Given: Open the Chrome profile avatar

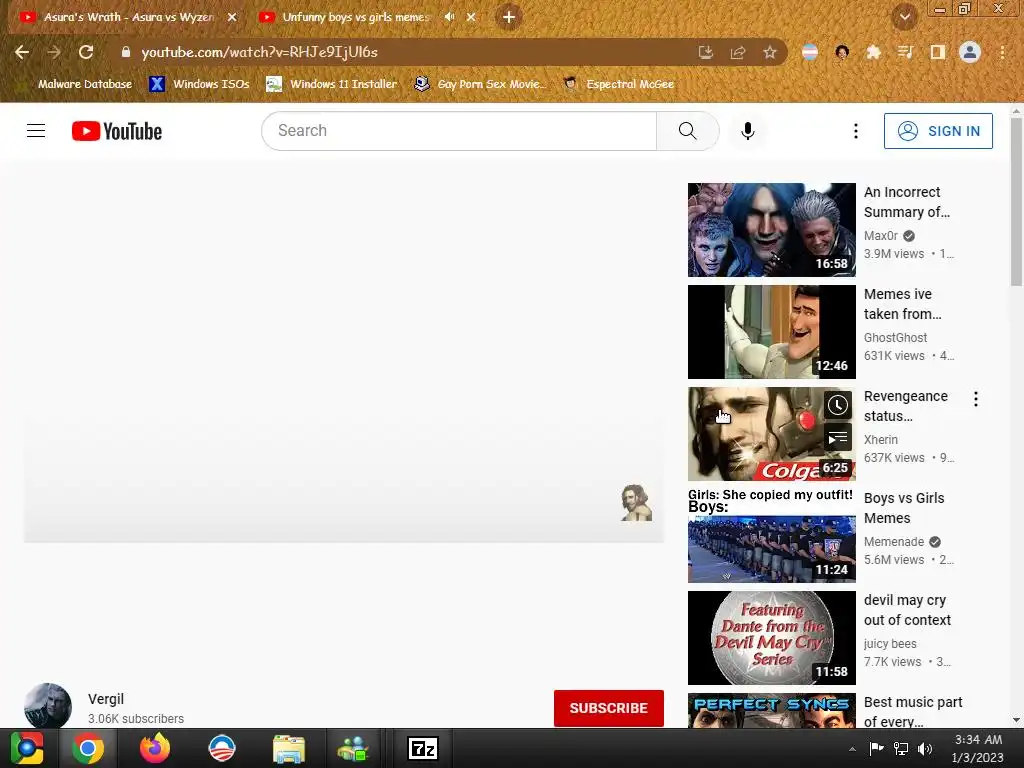Looking at the screenshot, I should coord(970,52).
